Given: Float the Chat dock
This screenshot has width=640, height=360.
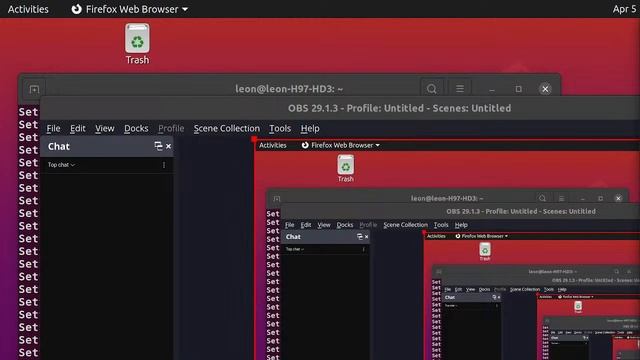Looking at the screenshot, I should coord(158,146).
